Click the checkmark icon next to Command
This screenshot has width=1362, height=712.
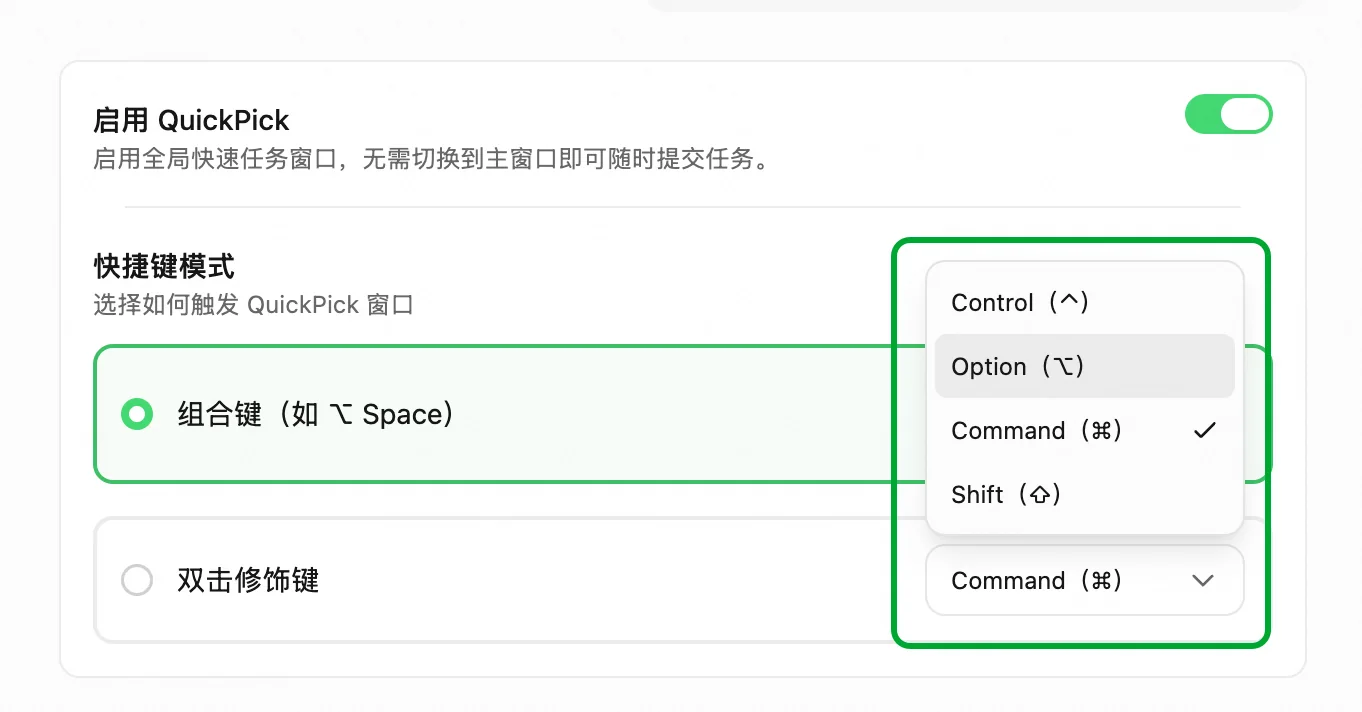click(x=1205, y=431)
